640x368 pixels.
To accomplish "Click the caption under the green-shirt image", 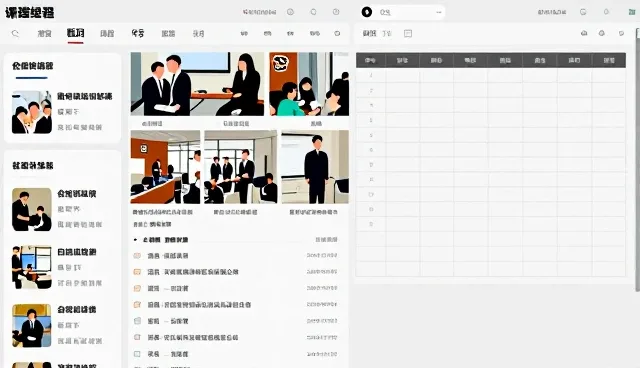I will pos(316,123).
